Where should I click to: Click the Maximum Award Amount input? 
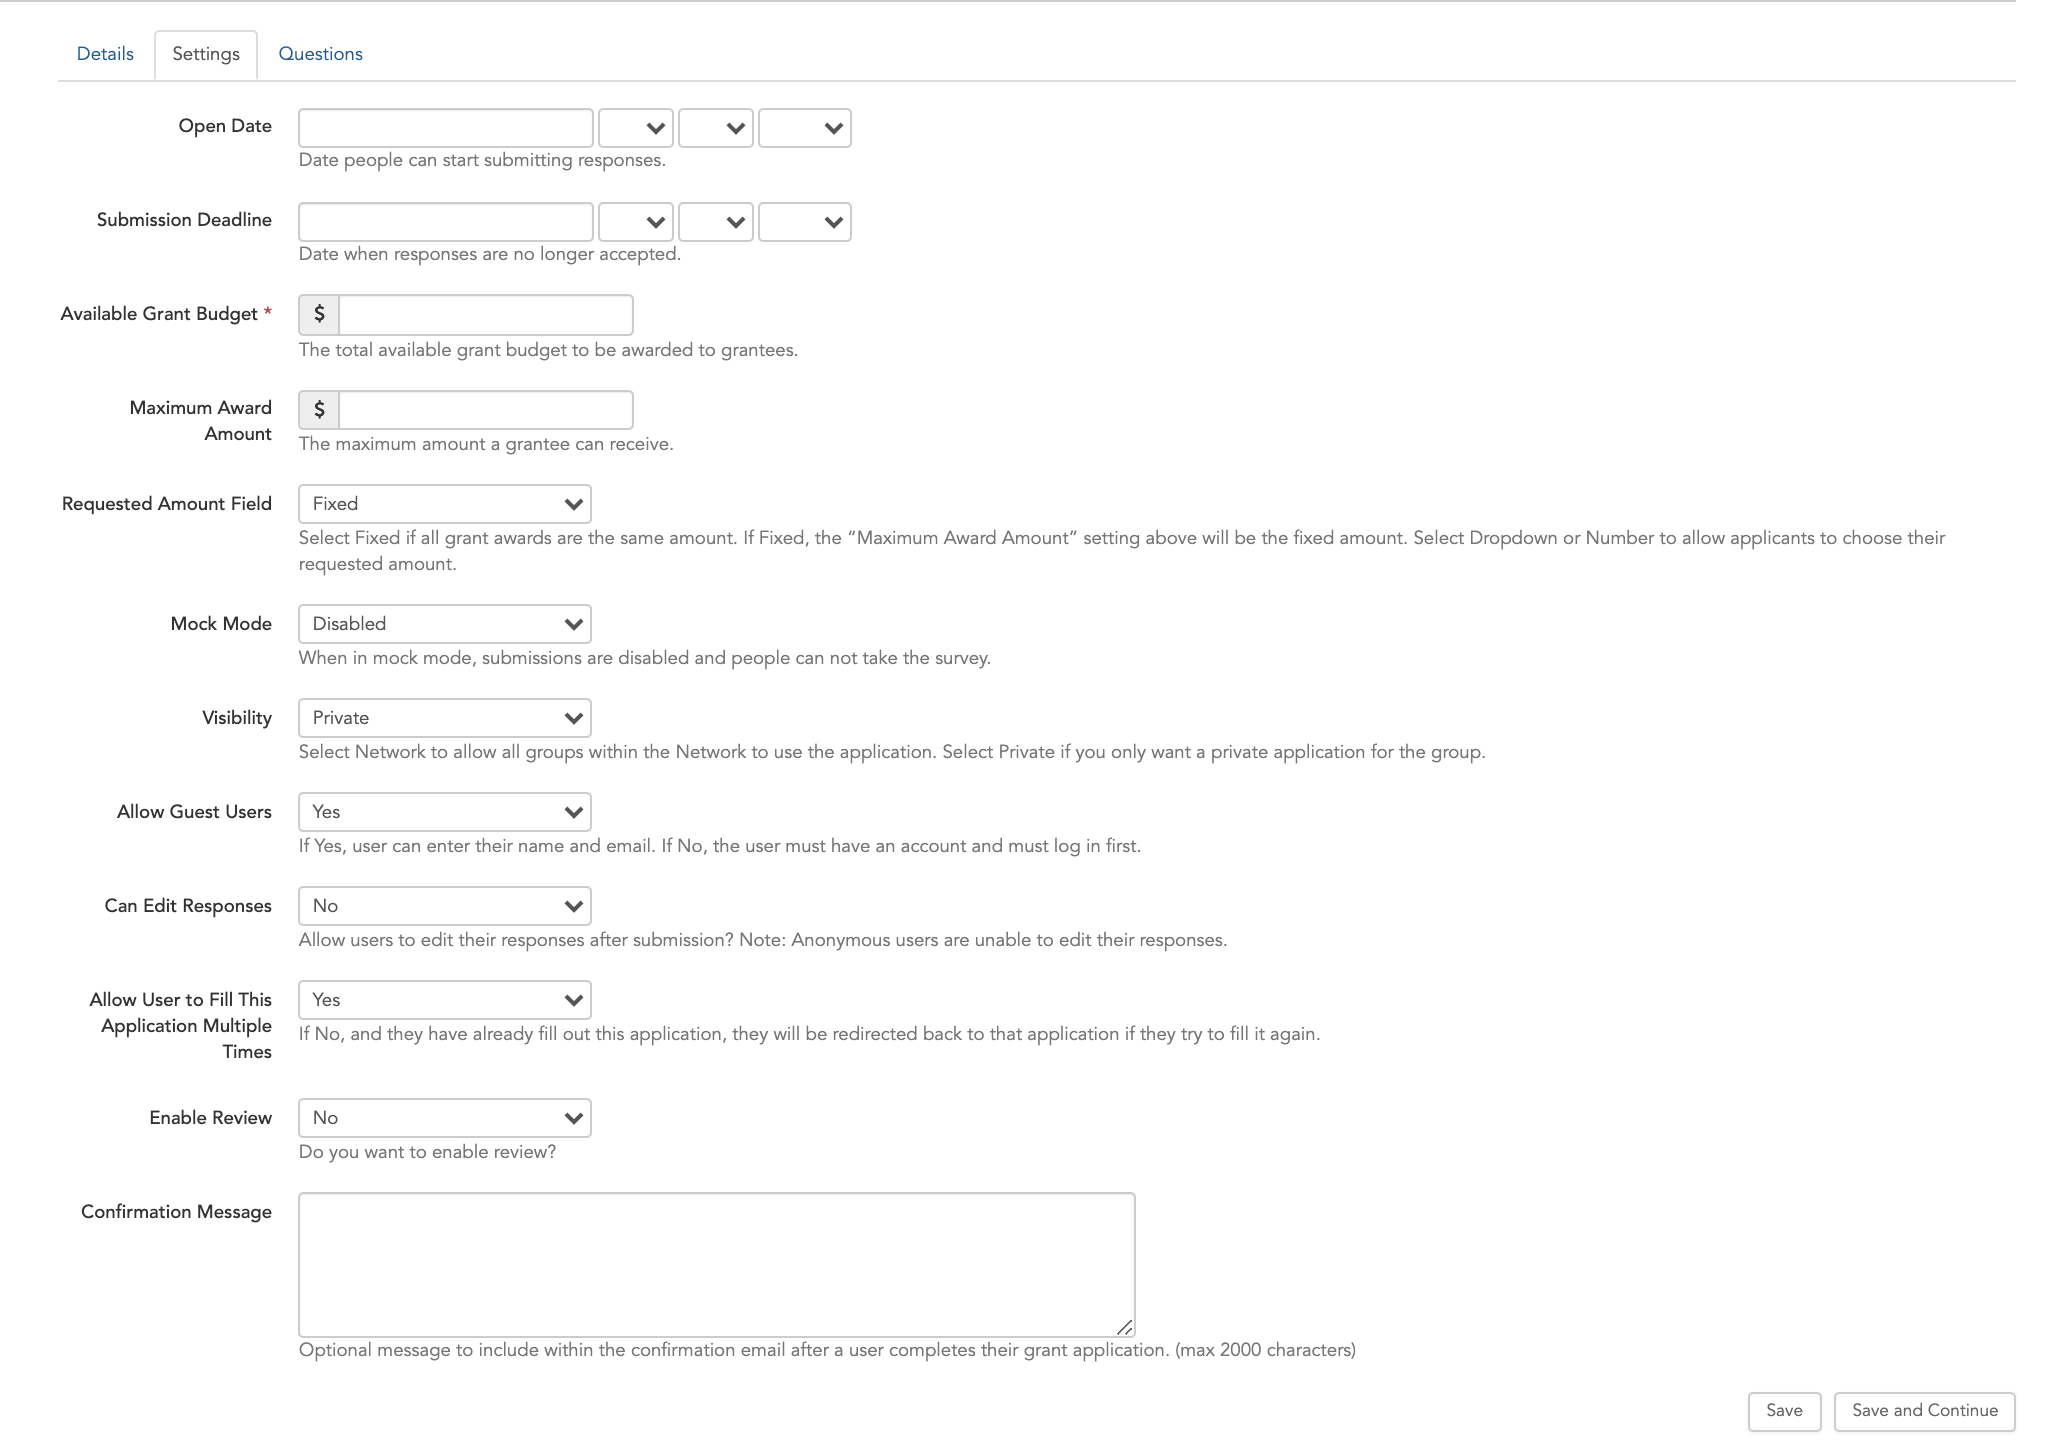486,410
